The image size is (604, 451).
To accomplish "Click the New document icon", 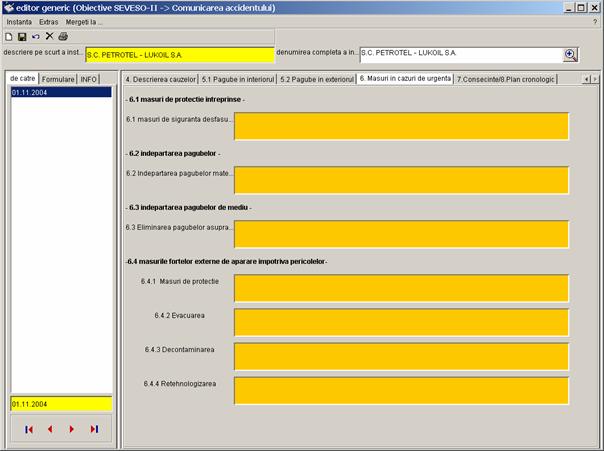I will [x=9, y=37].
